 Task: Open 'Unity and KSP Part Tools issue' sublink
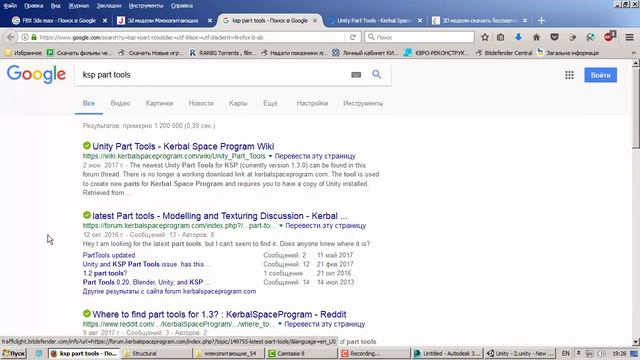click(143, 264)
